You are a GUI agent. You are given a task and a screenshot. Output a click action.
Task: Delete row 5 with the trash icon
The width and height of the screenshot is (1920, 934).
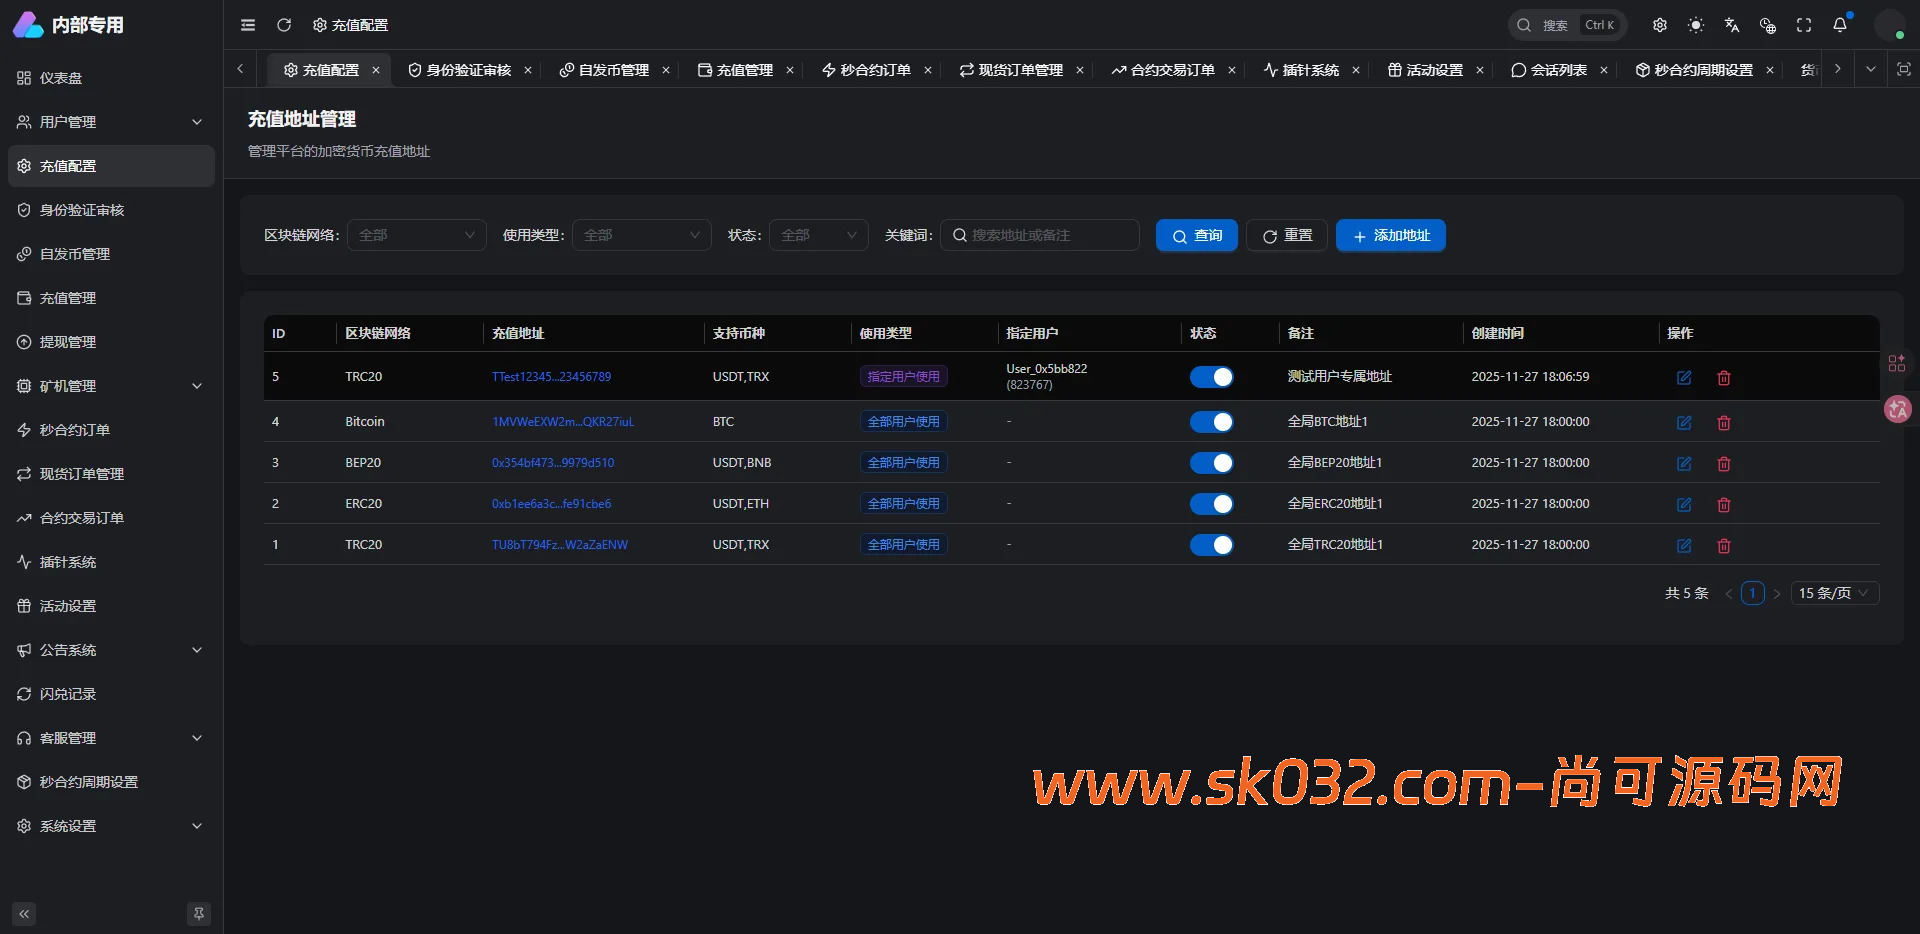[x=1723, y=378]
